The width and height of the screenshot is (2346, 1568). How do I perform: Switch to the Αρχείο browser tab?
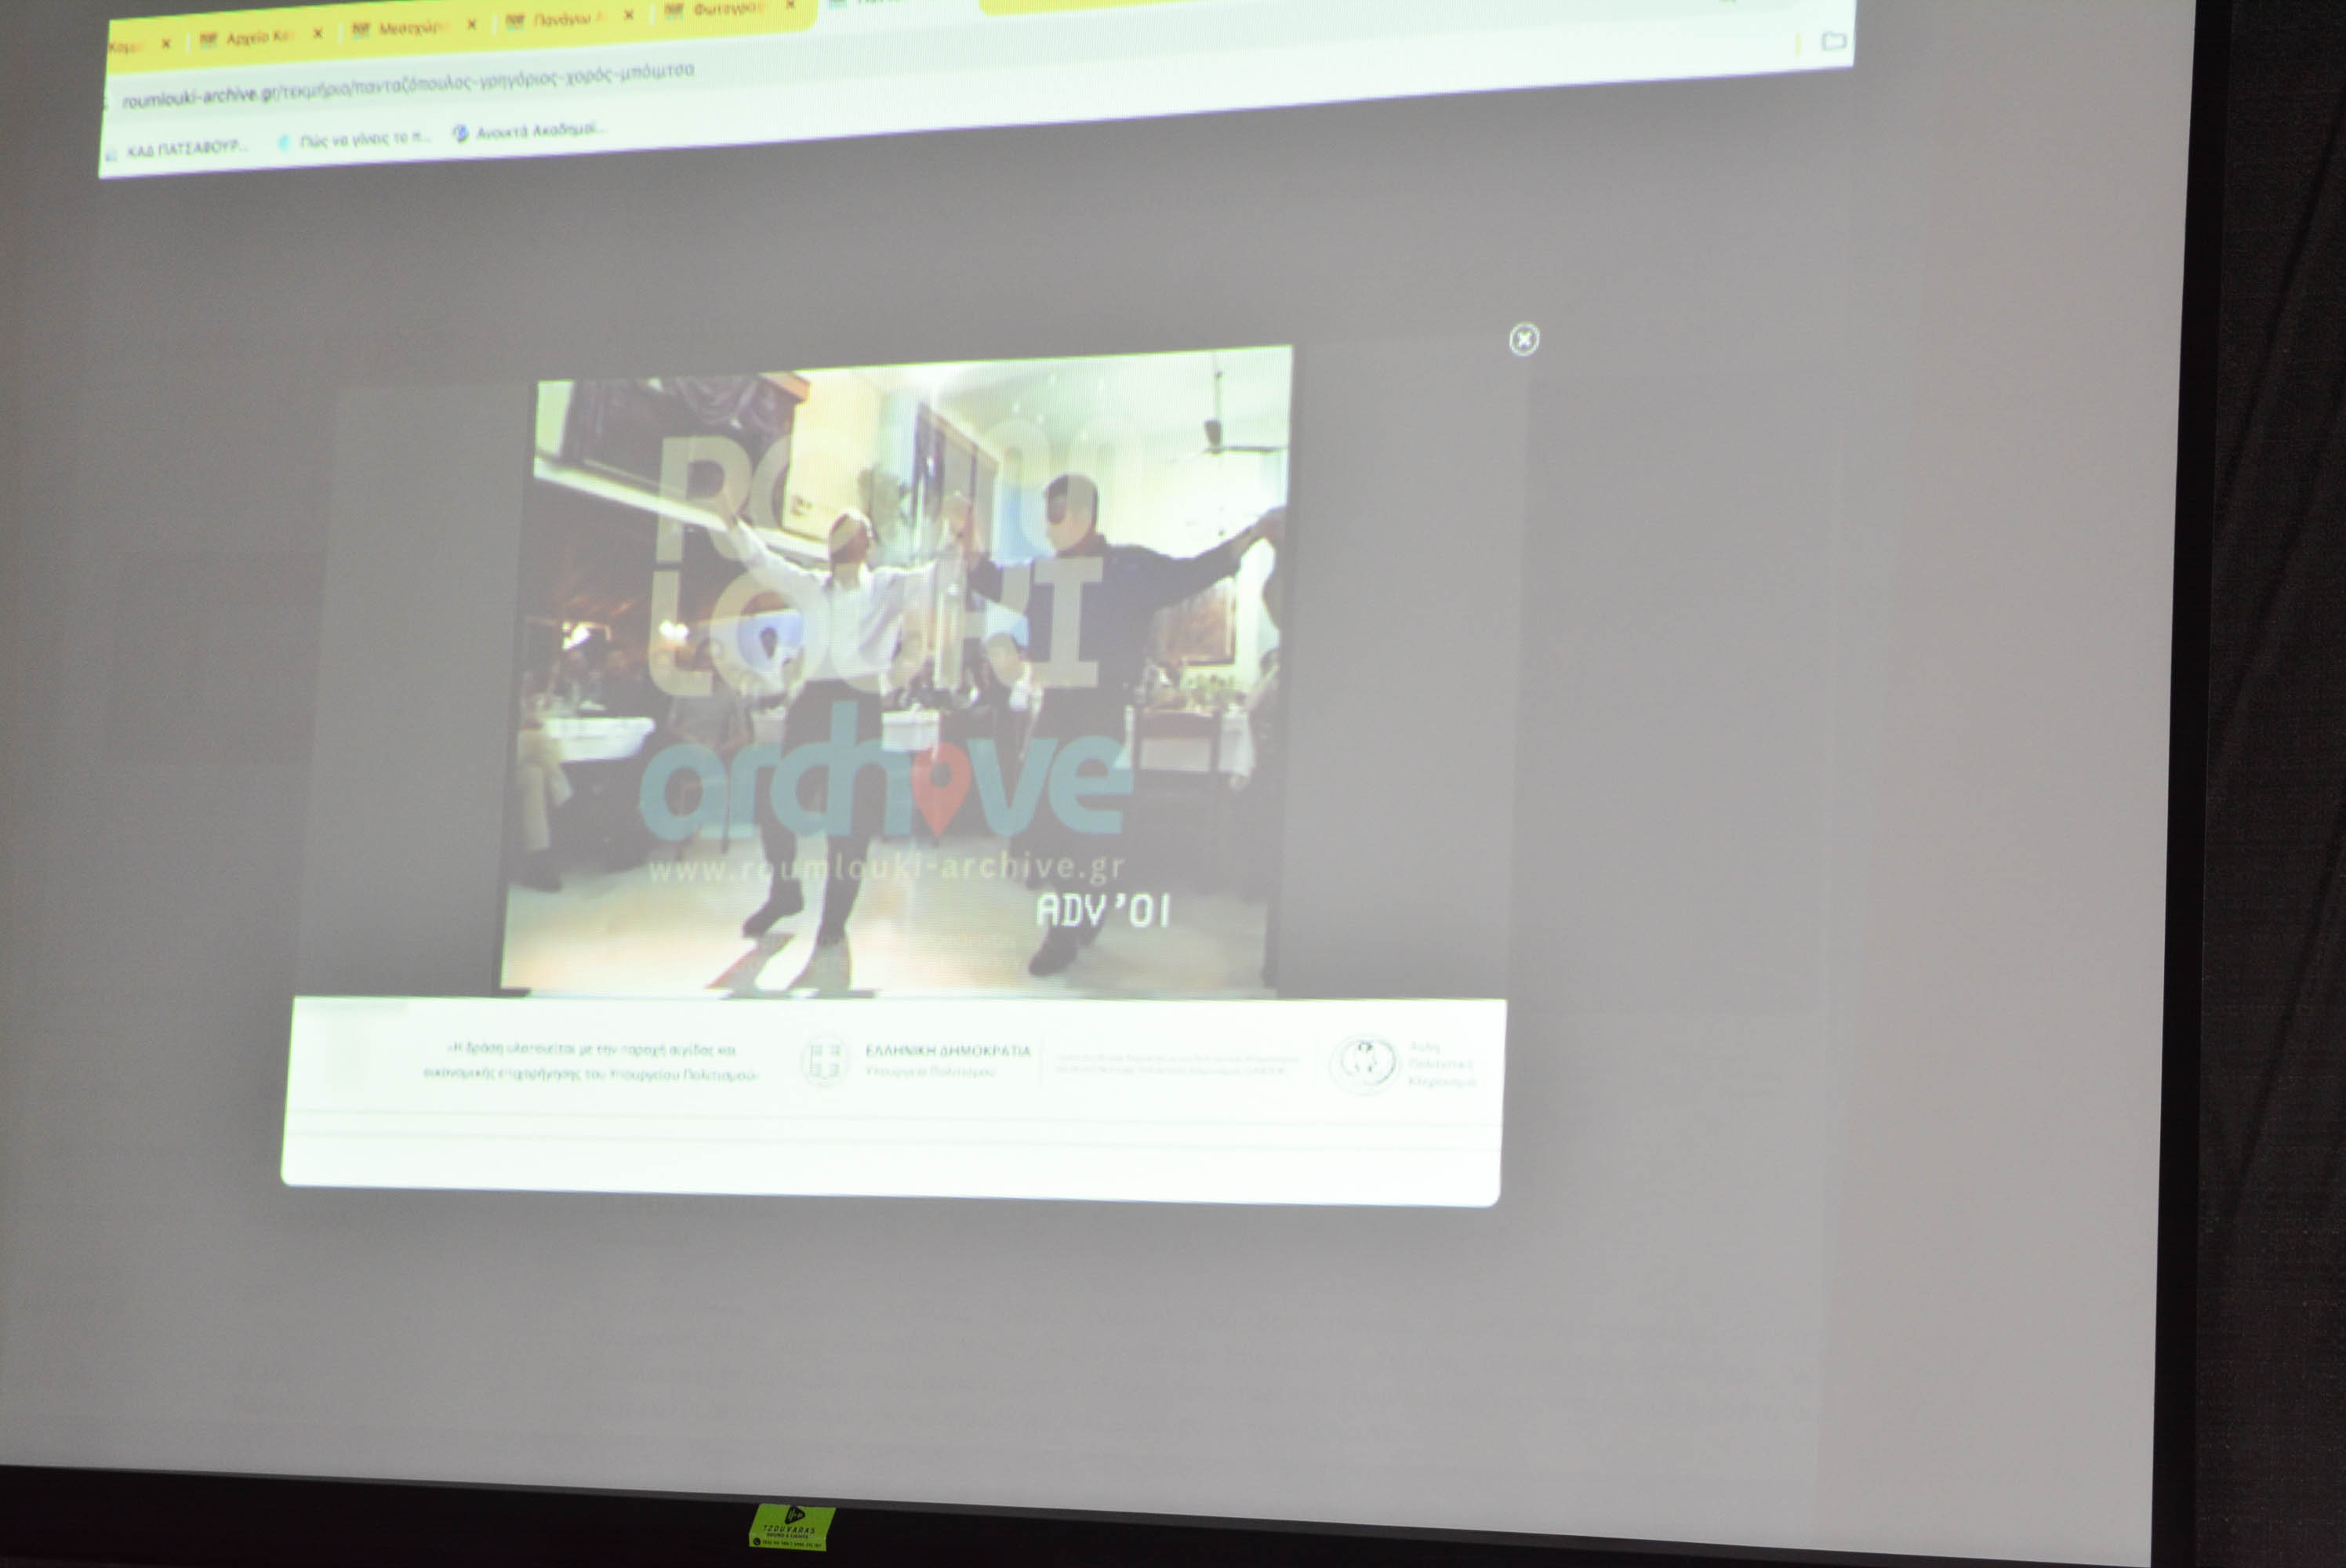point(258,37)
